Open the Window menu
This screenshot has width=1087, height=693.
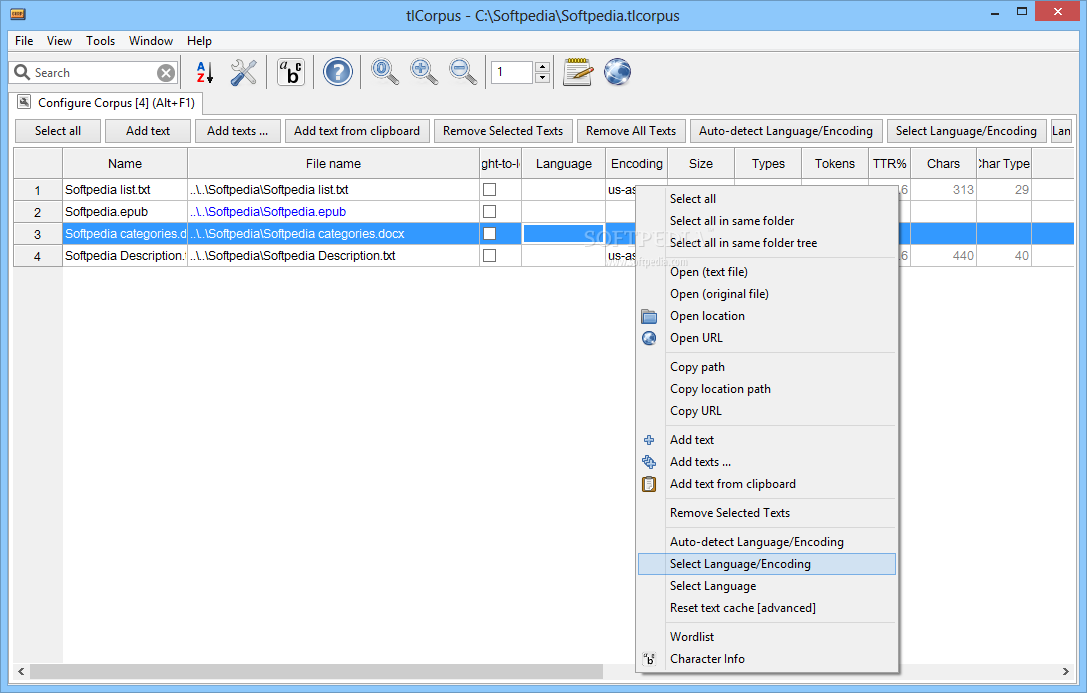pyautogui.click(x=150, y=41)
